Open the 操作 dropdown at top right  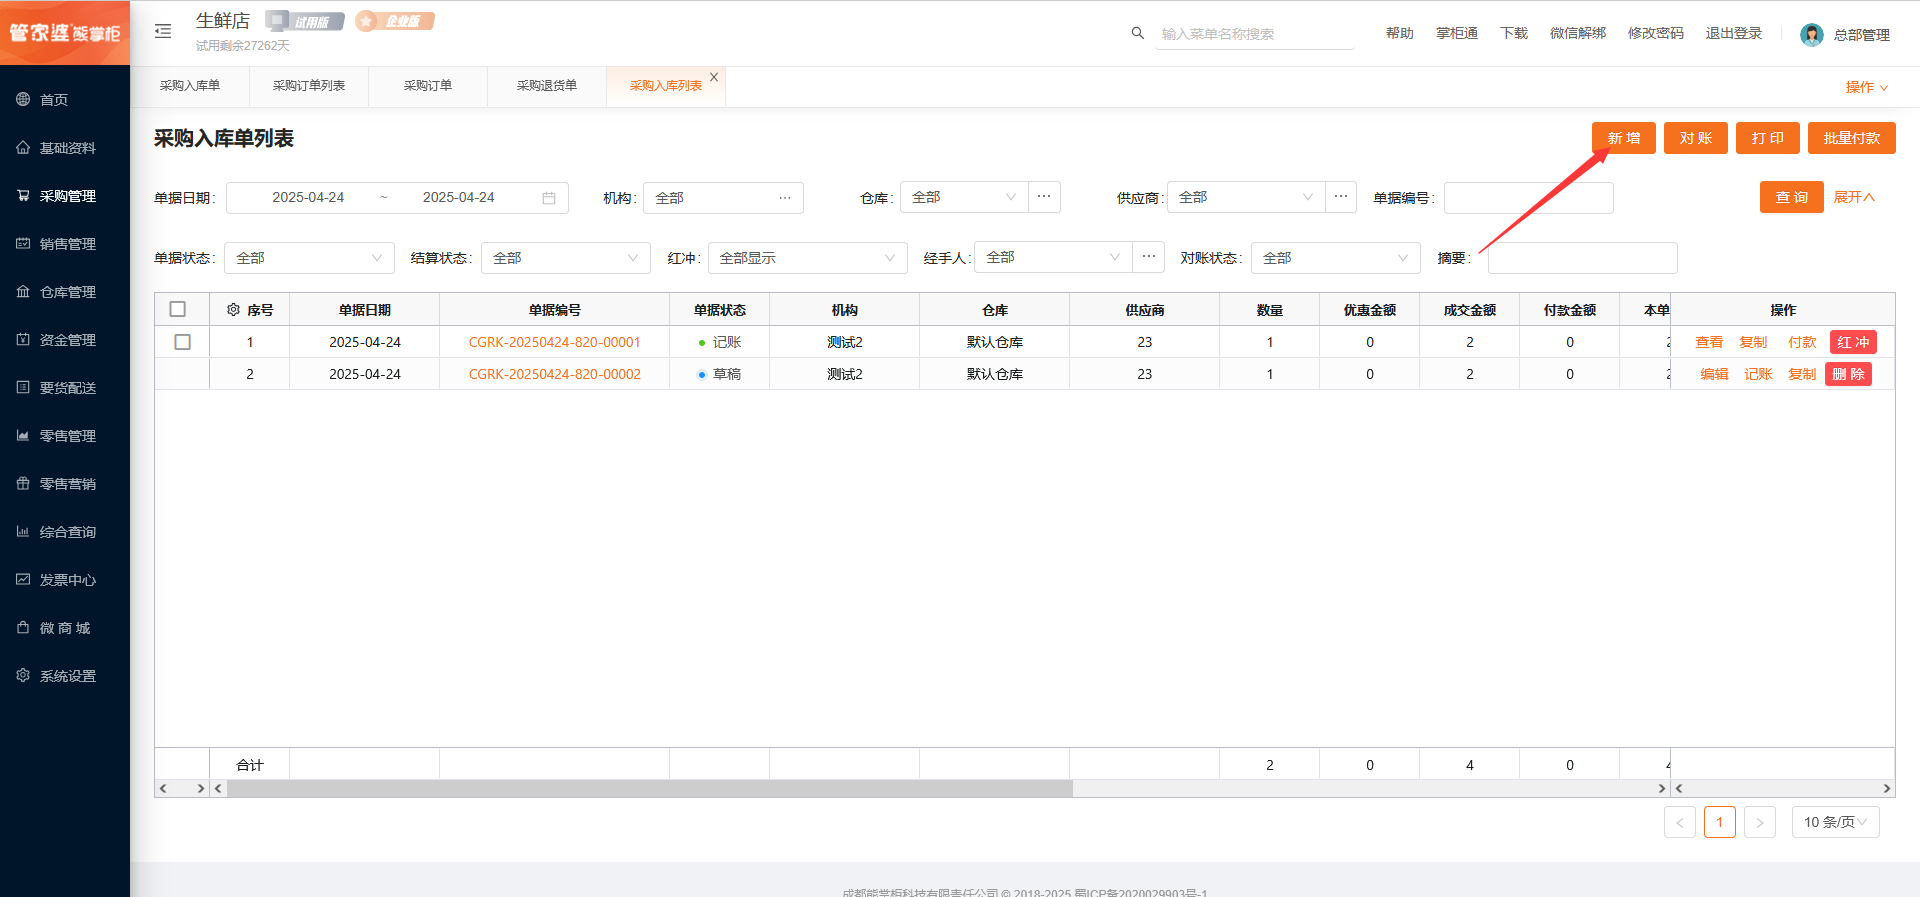(1866, 87)
